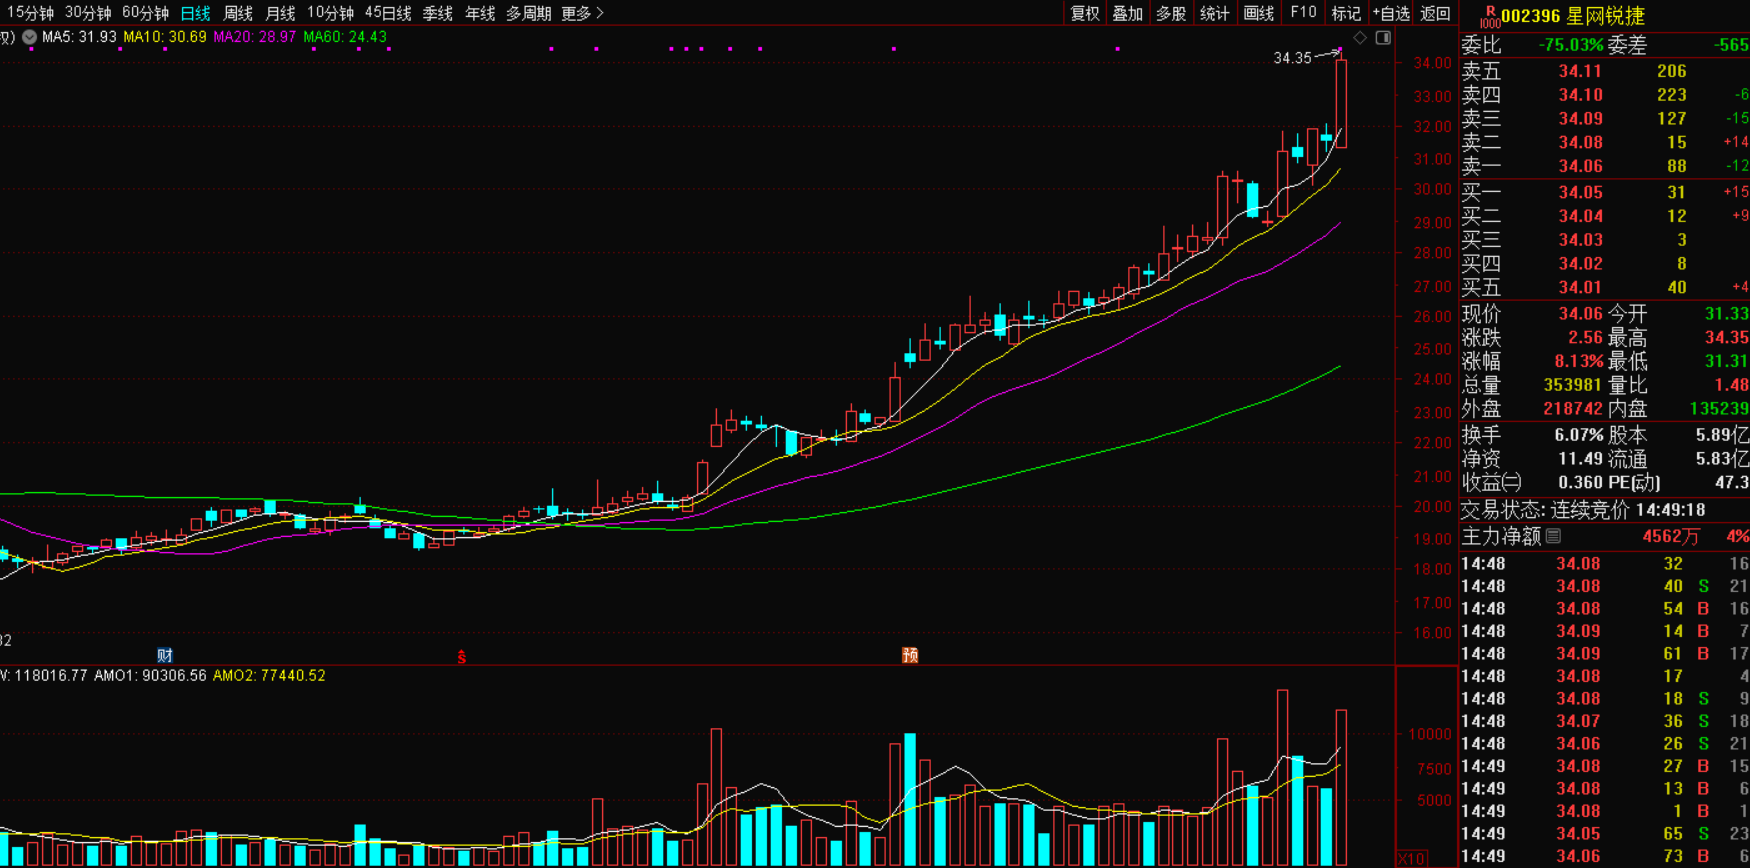This screenshot has width=1750, height=868.
Task: Click the 预 forecast marker icon
Action: (x=910, y=655)
